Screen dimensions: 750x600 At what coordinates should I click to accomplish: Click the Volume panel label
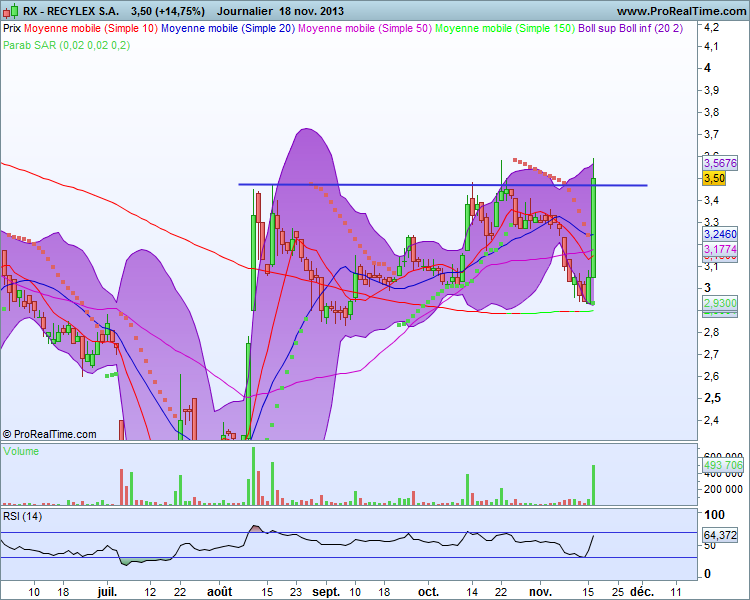(x=21, y=451)
